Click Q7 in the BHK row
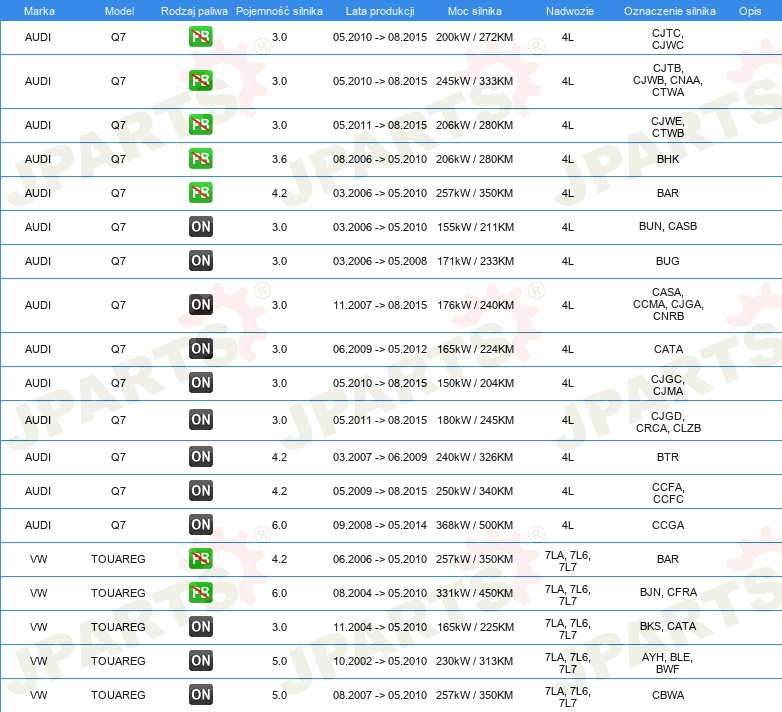782x712 pixels. 118,159
